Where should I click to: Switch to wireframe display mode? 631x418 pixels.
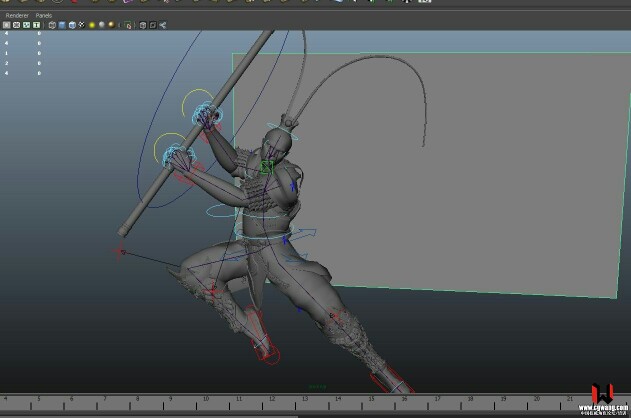pos(52,25)
